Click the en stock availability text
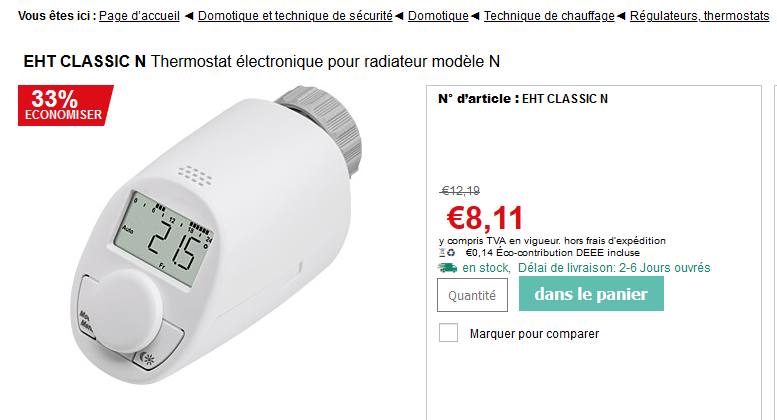The image size is (777, 420). (x=486, y=268)
